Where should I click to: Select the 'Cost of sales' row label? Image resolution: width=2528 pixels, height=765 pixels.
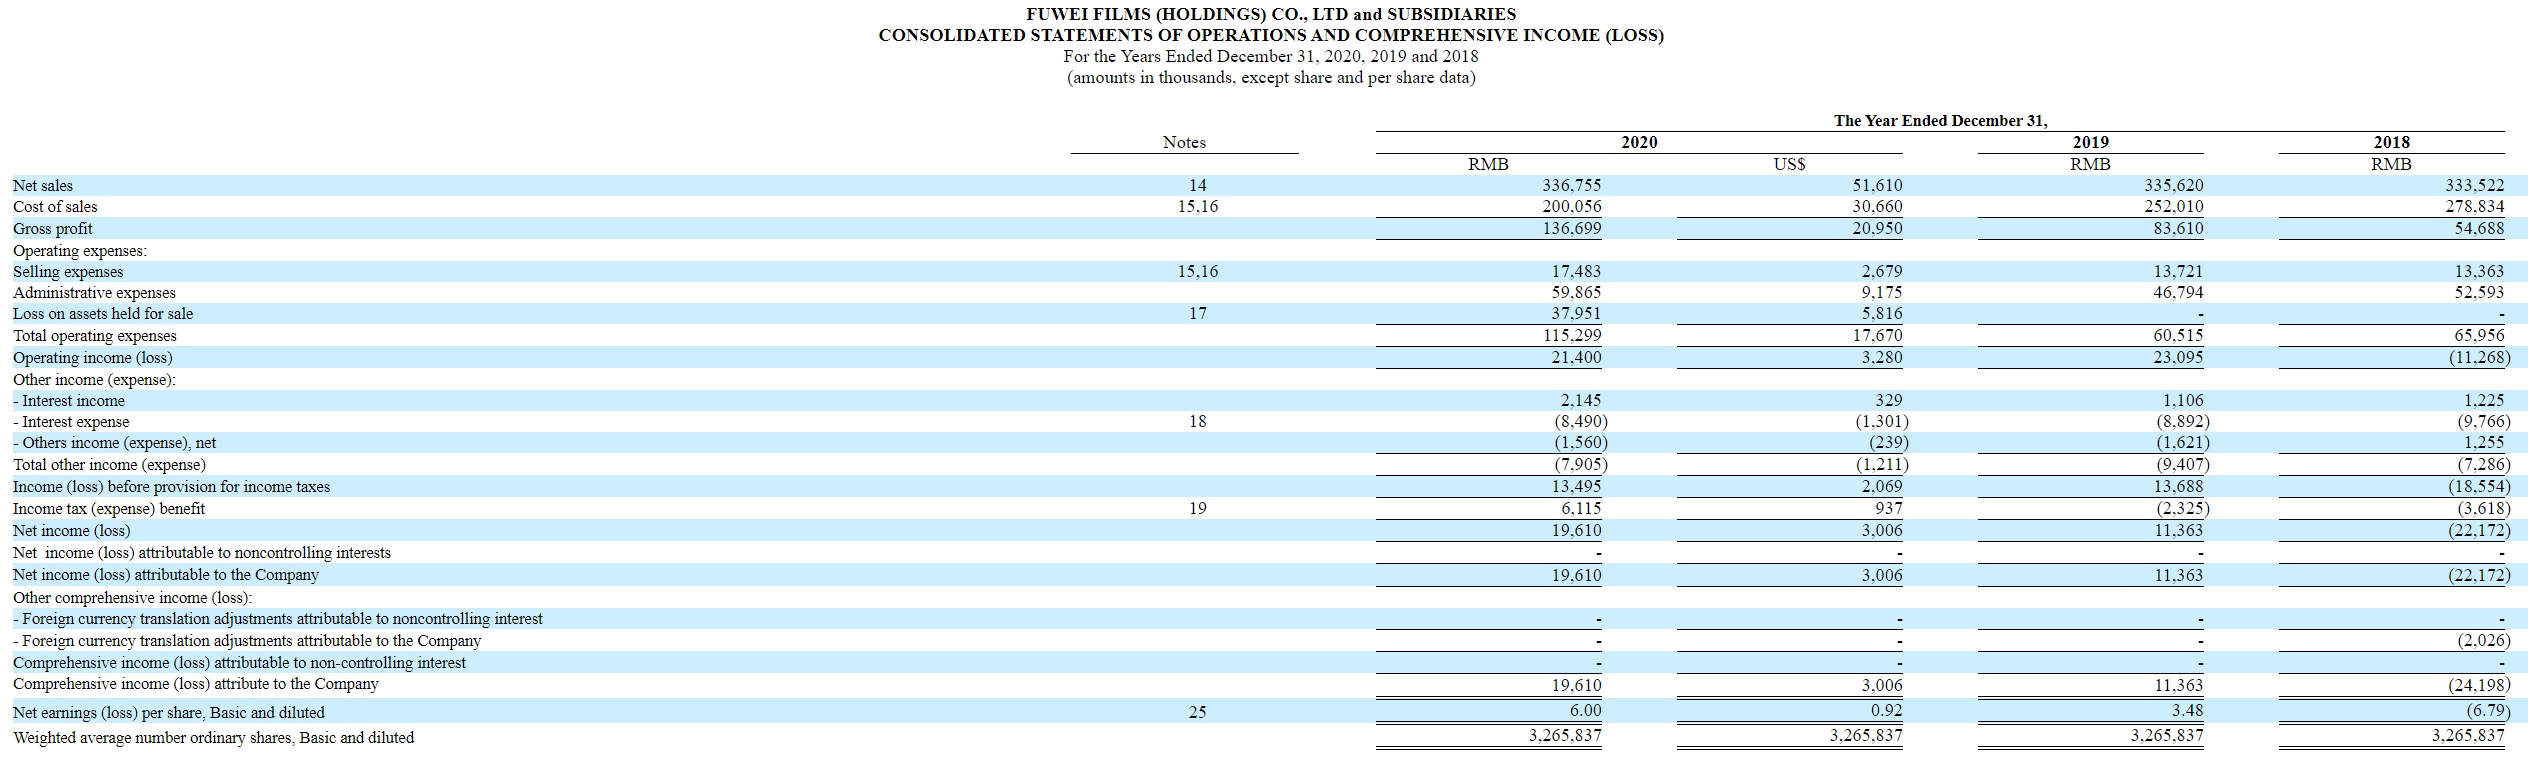55,207
